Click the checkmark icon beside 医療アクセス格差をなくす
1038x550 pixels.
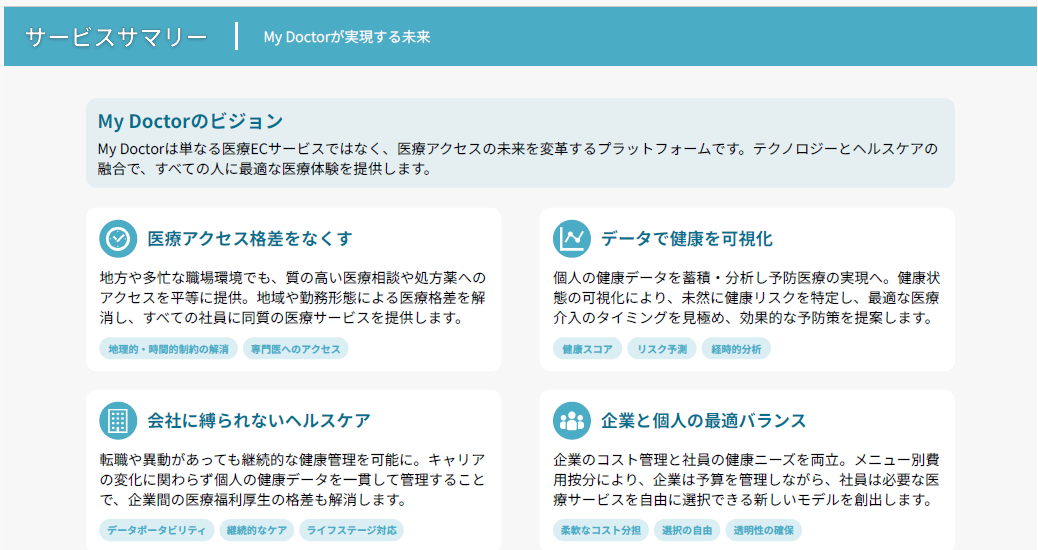pyautogui.click(x=118, y=239)
